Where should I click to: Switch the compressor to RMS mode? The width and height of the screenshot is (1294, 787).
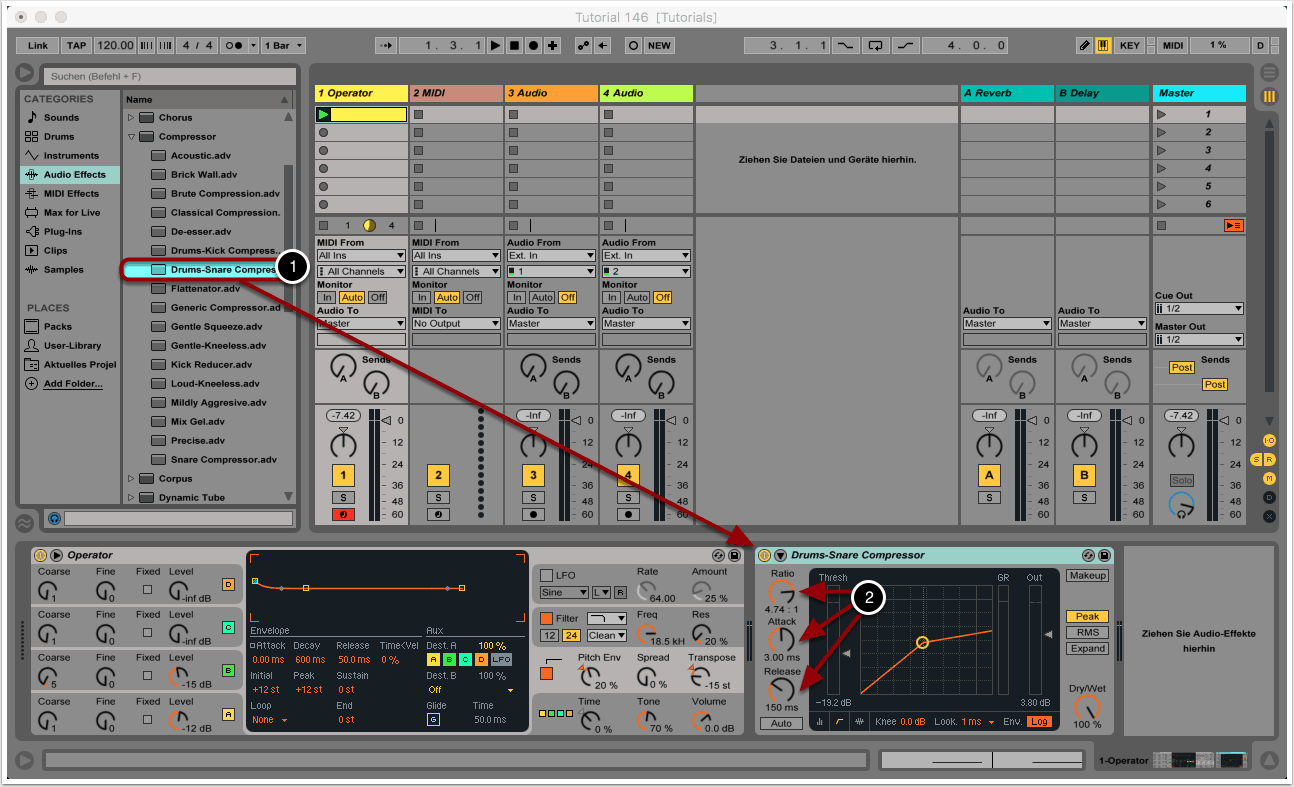click(1087, 632)
